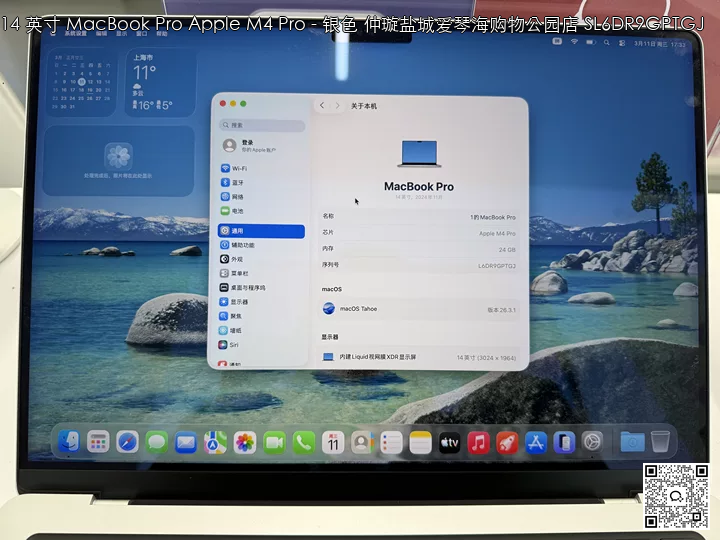720x540 pixels.
Task: Click the forward arrow in settings toolbar
Action: 338,105
